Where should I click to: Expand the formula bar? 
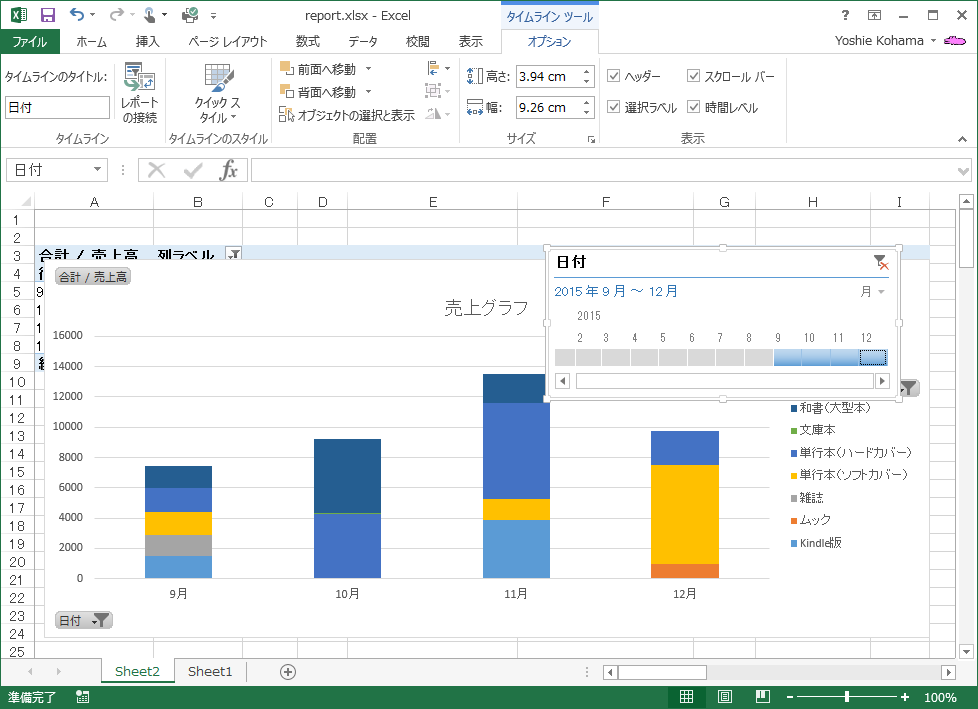pyautogui.click(x=962, y=170)
